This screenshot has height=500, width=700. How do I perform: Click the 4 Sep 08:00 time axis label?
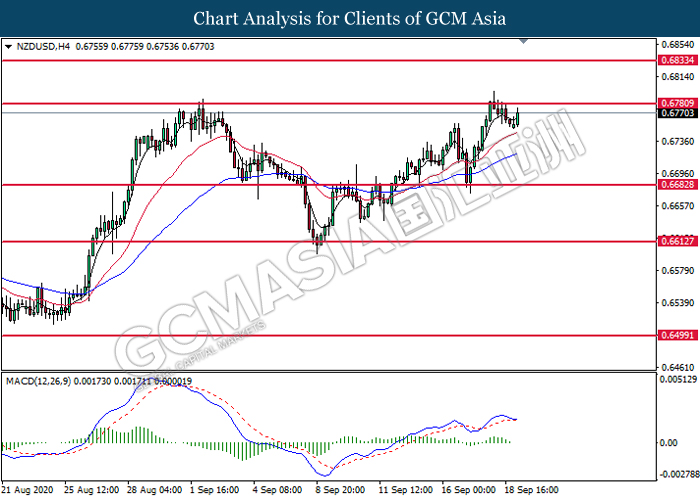(x=278, y=490)
